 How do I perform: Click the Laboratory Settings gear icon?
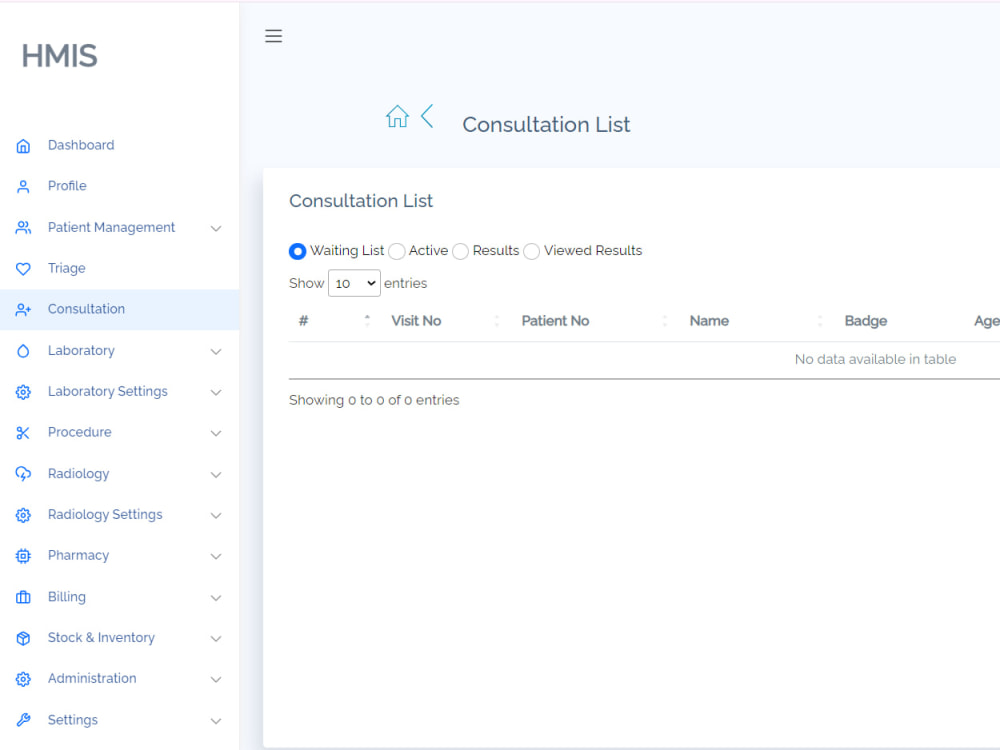[x=23, y=392]
